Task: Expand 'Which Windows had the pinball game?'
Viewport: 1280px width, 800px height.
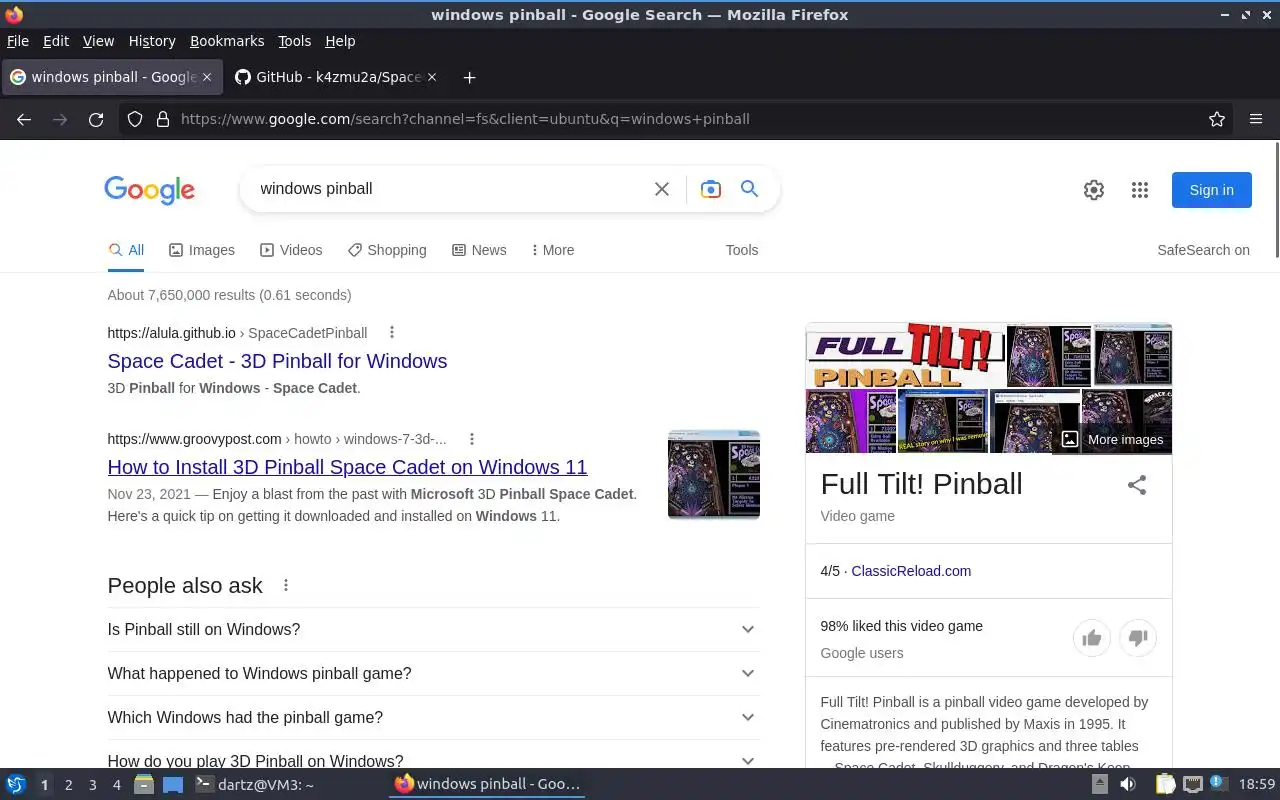Action: pyautogui.click(x=433, y=717)
